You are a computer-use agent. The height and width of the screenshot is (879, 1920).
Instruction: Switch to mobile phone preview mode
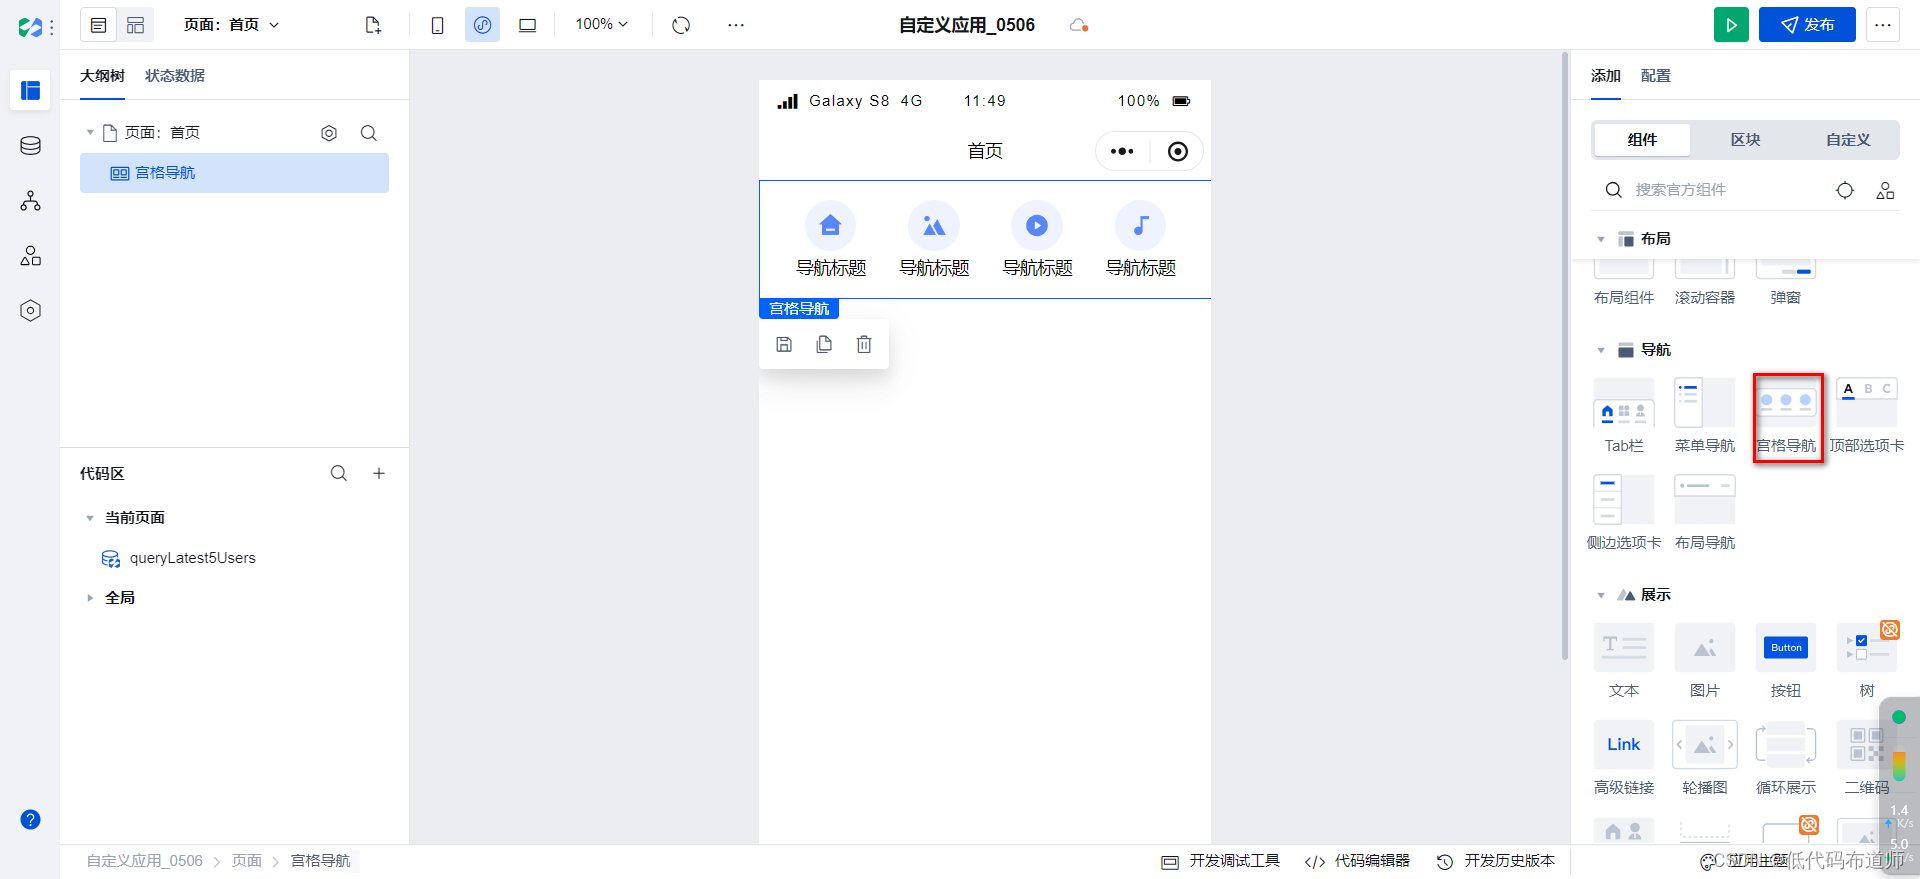tap(437, 25)
